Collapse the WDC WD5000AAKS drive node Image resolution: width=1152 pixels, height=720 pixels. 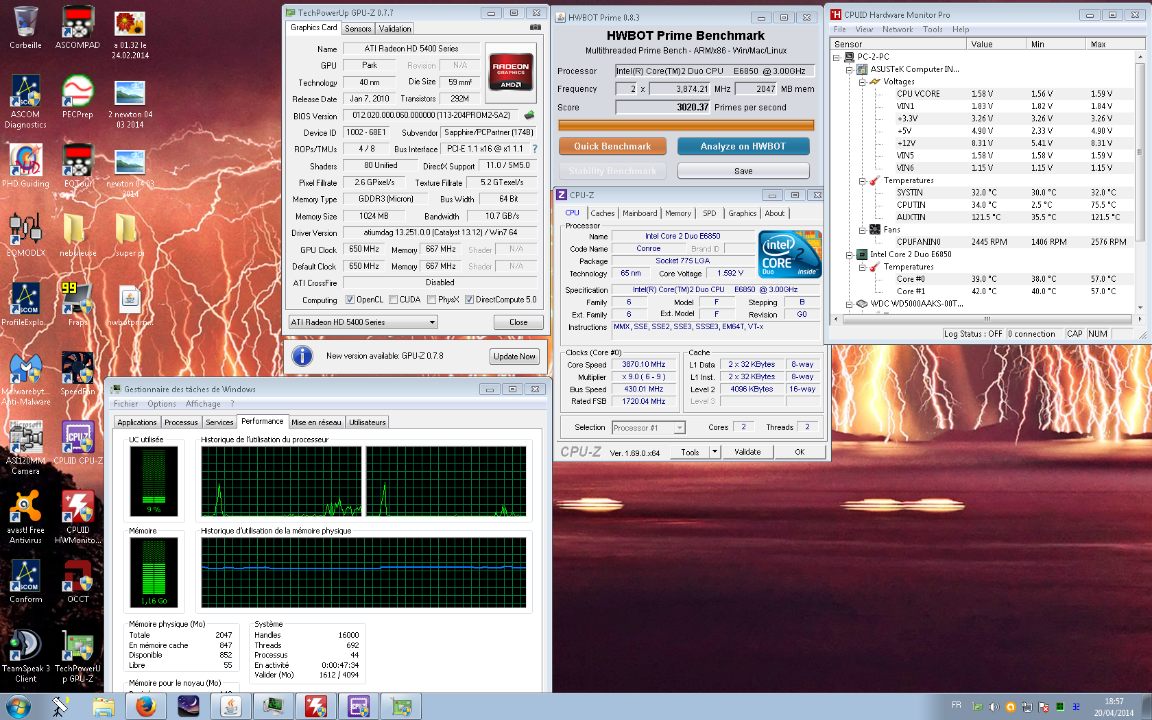coord(849,303)
